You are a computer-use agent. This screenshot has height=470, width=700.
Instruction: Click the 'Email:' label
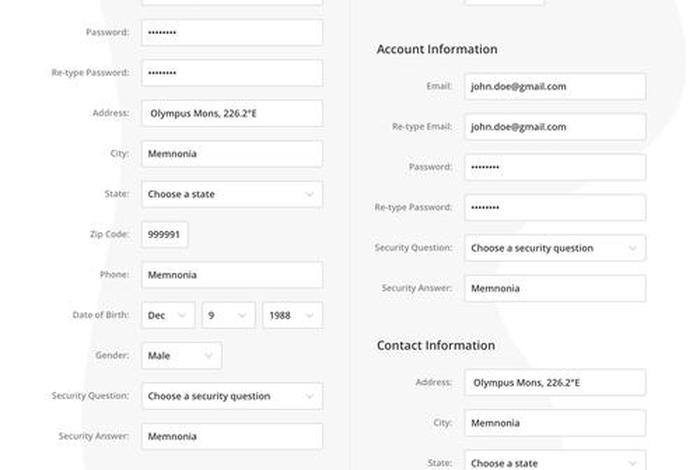pos(439,86)
